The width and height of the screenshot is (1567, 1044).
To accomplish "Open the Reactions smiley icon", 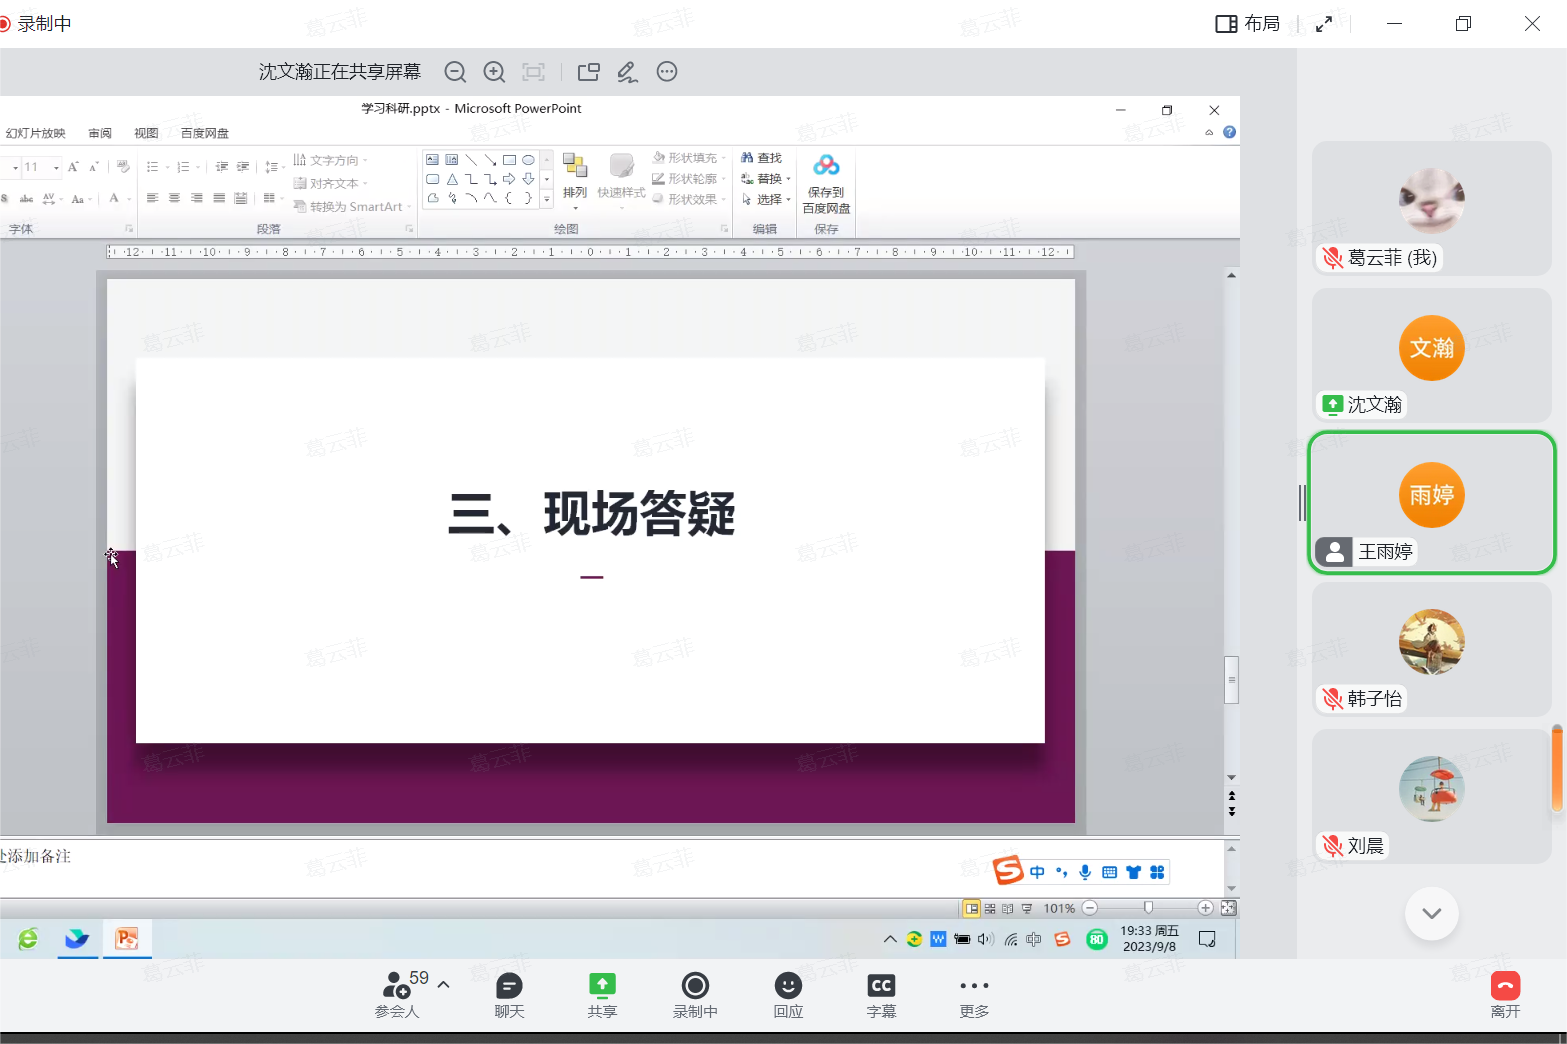I will tap(788, 986).
